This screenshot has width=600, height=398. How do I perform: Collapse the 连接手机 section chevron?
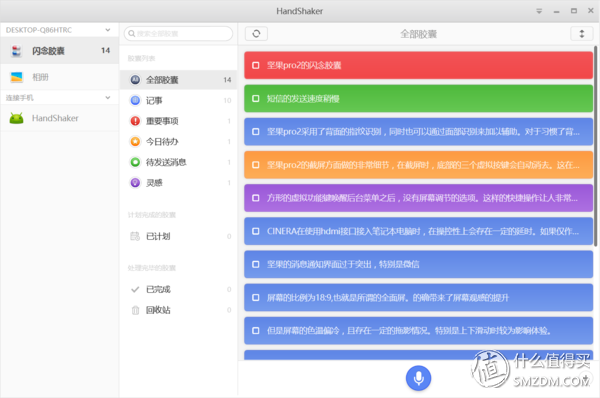pyautogui.click(x=108, y=98)
